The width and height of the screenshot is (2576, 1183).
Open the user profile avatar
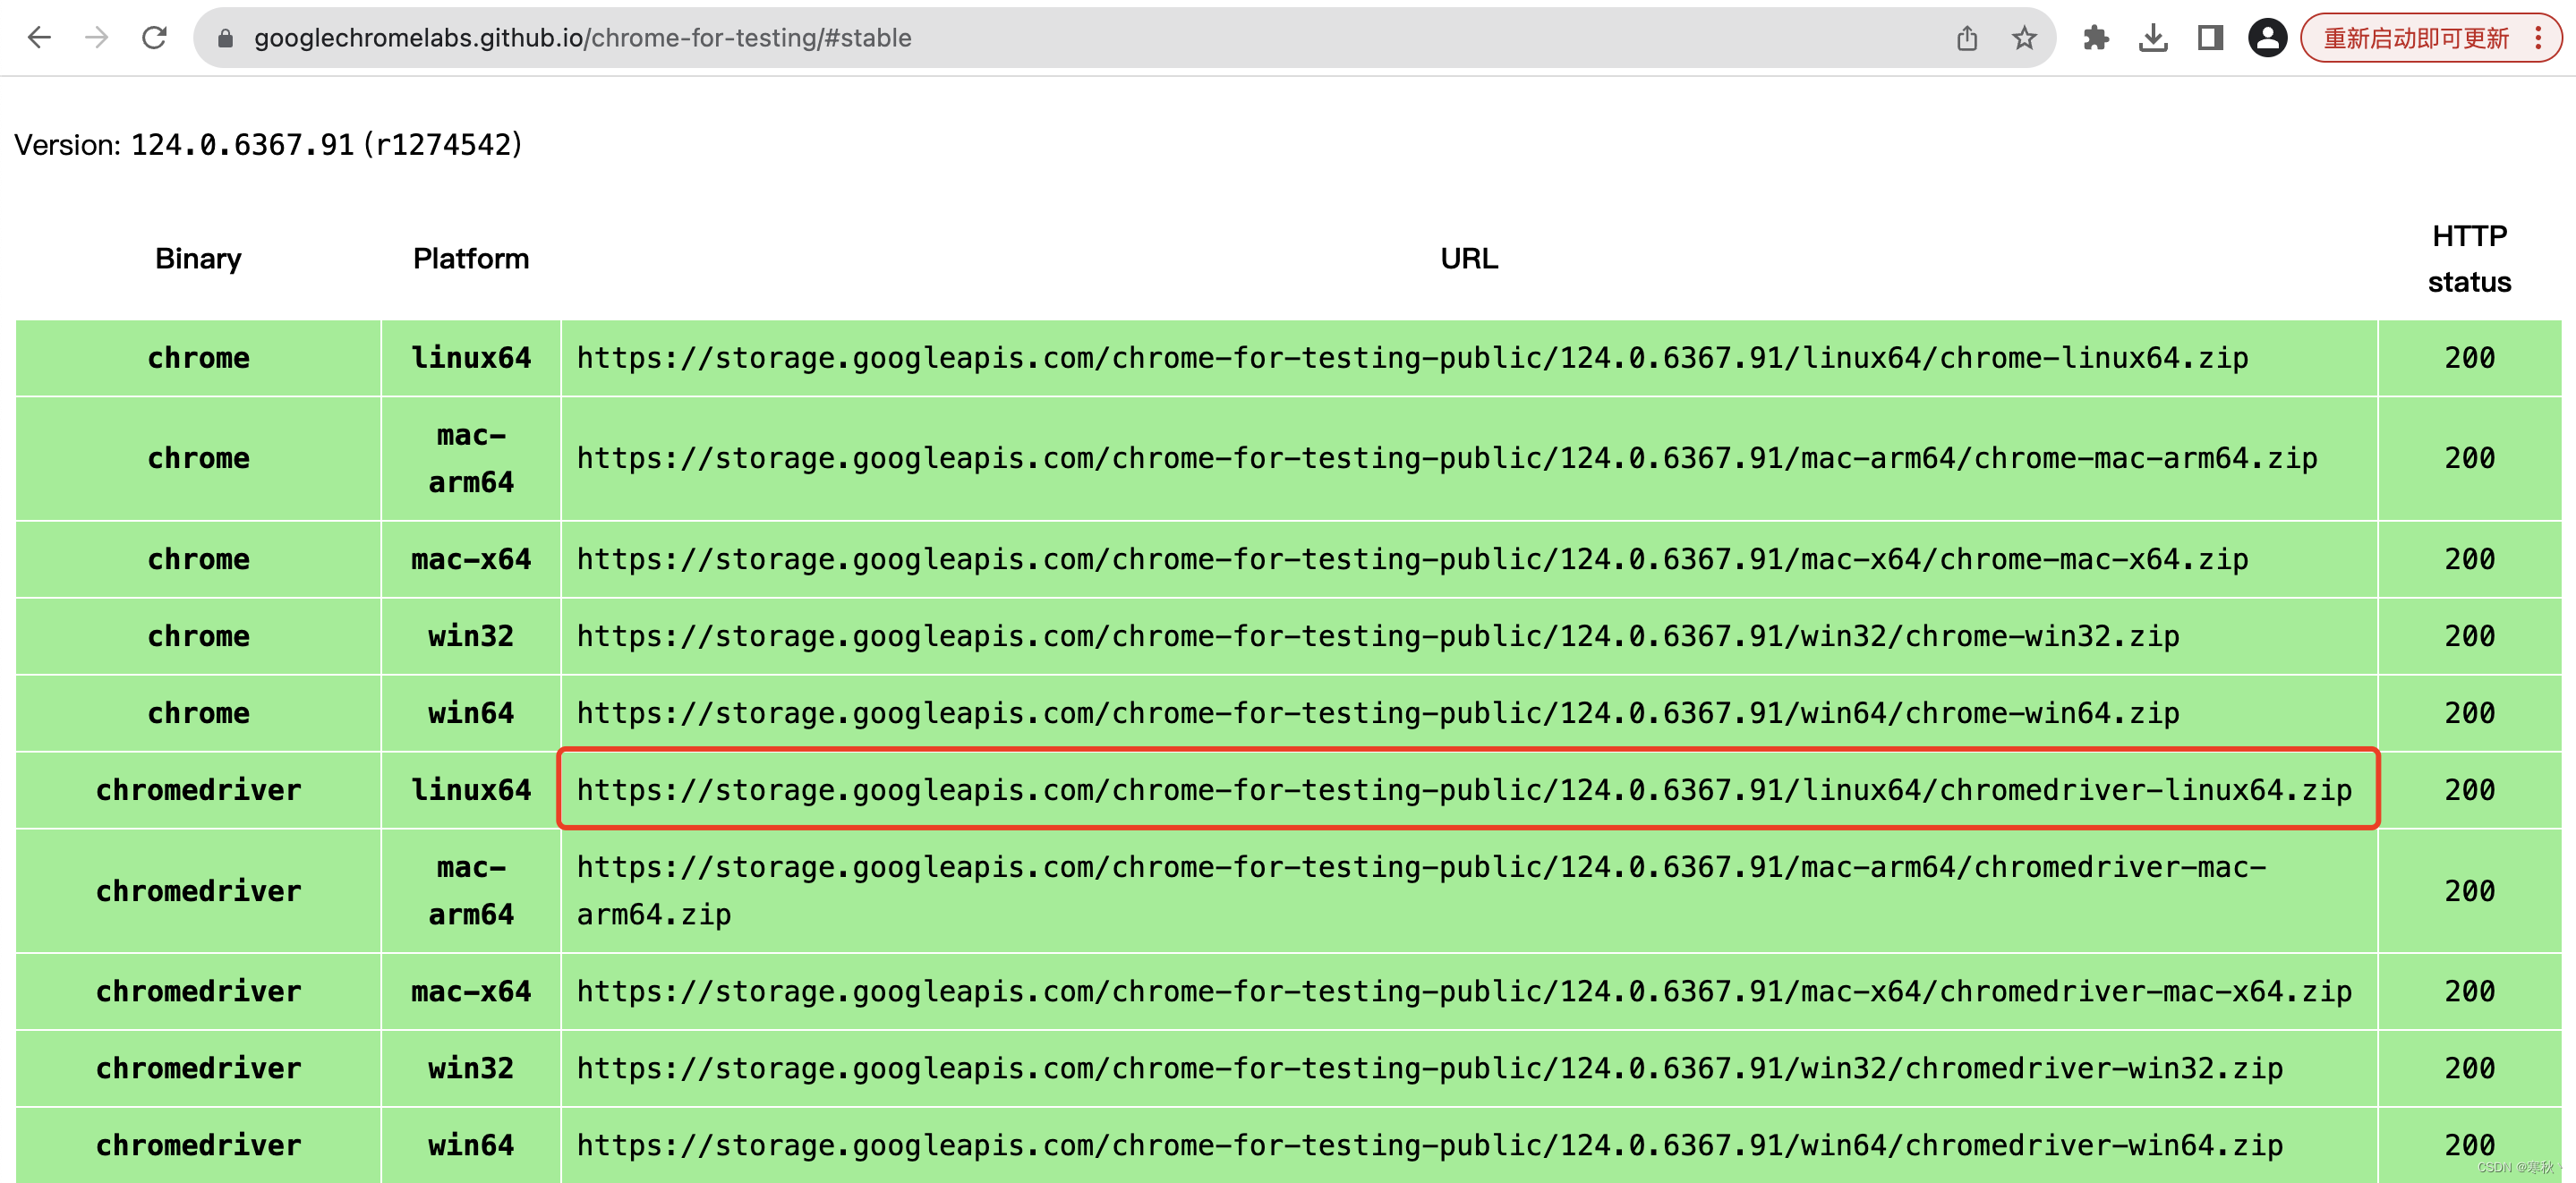(x=2267, y=38)
